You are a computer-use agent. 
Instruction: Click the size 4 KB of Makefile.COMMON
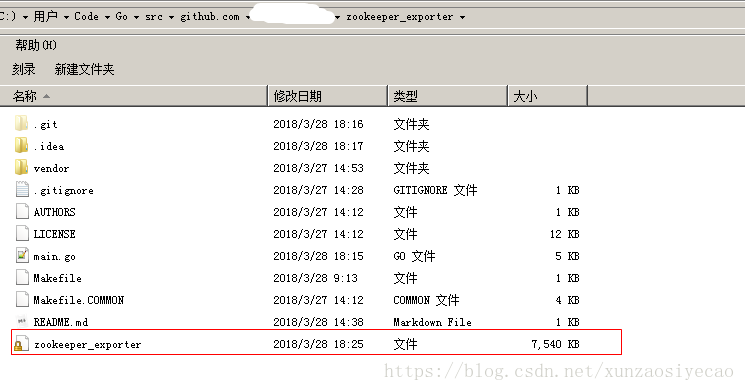click(x=567, y=300)
